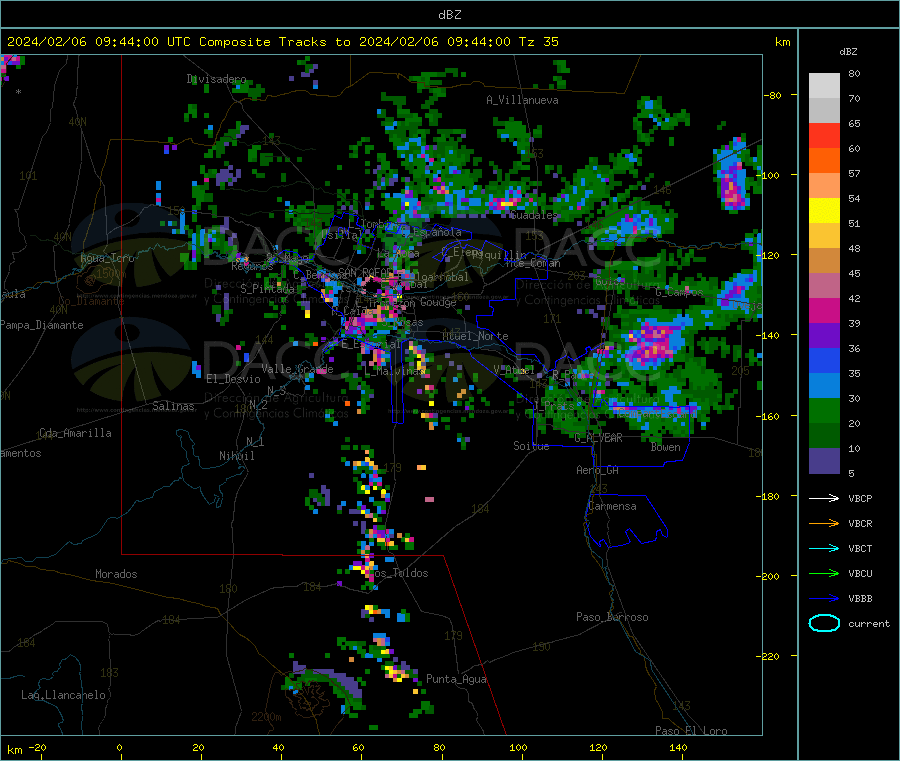This screenshot has width=900, height=761.
Task: Click the cyan VBCT arrow legend icon
Action: pyautogui.click(x=824, y=548)
